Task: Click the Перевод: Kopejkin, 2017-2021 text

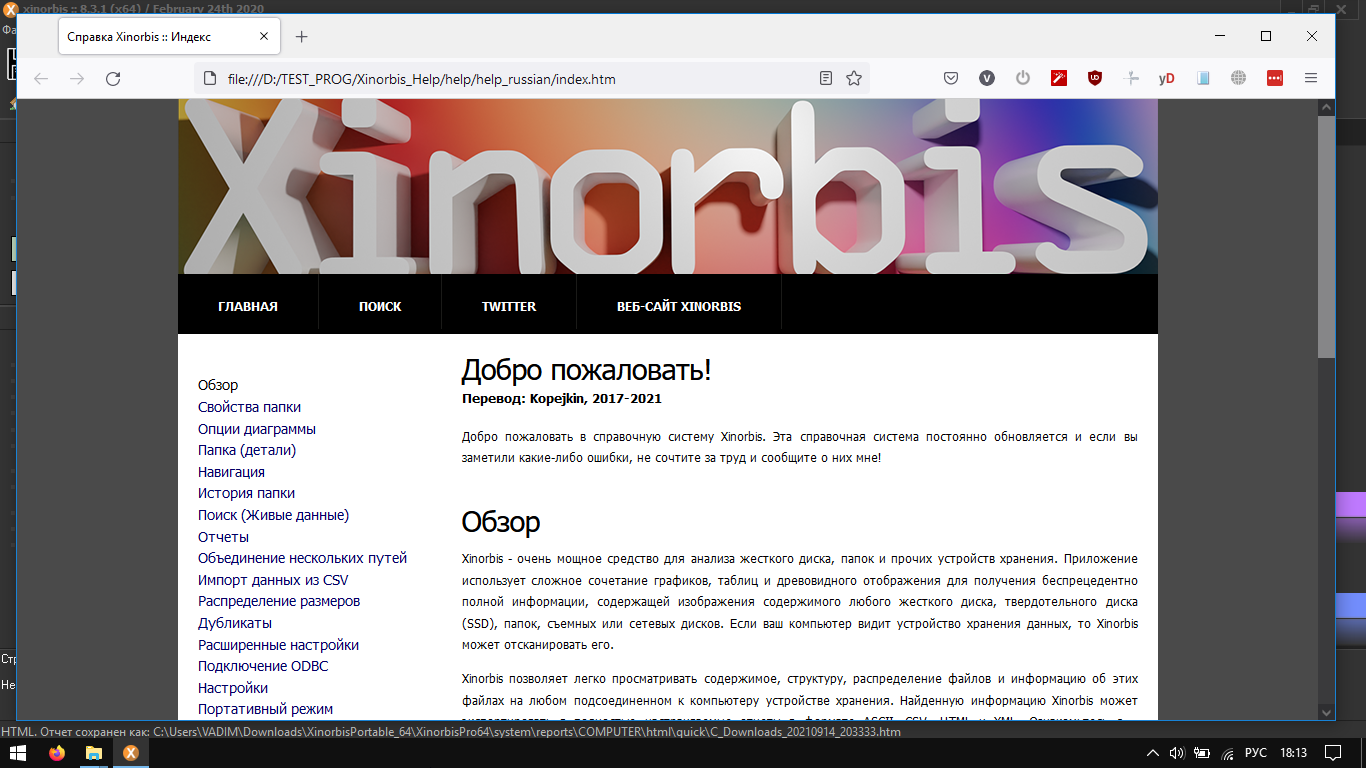Action: (x=561, y=398)
